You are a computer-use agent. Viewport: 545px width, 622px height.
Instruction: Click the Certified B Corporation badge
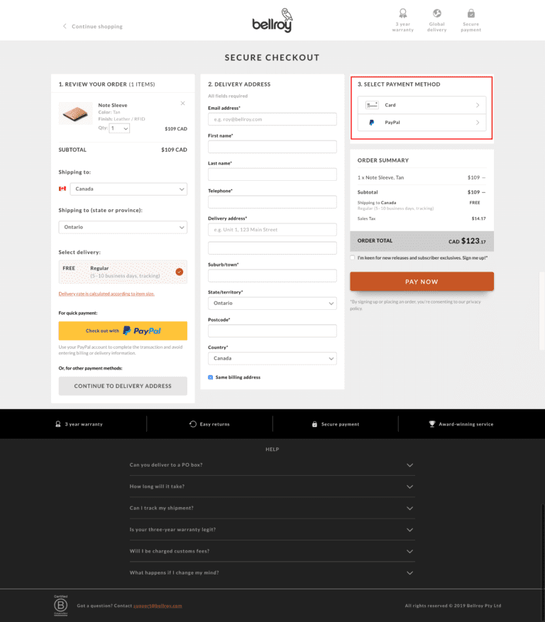click(x=61, y=605)
